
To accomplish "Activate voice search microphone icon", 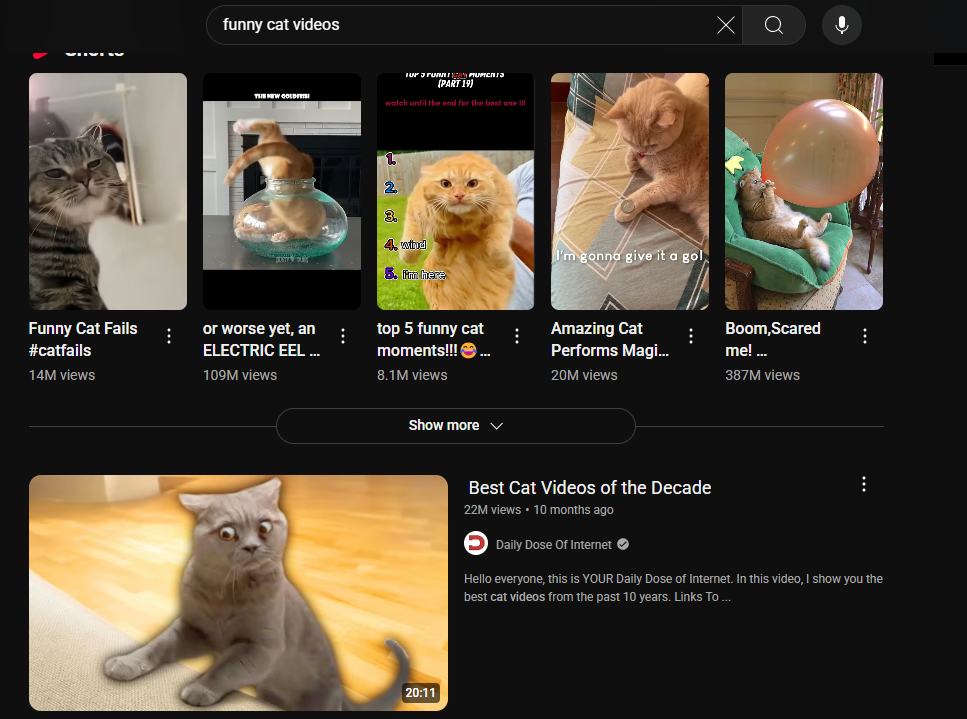I will click(x=842, y=25).
